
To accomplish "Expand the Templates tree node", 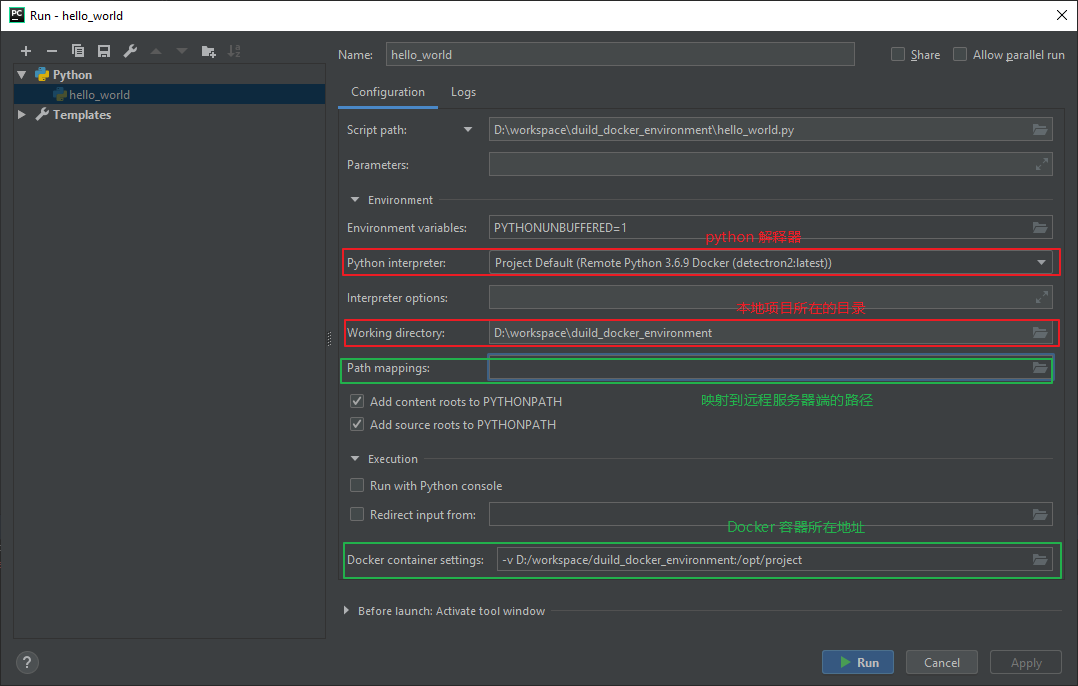I will coord(22,114).
